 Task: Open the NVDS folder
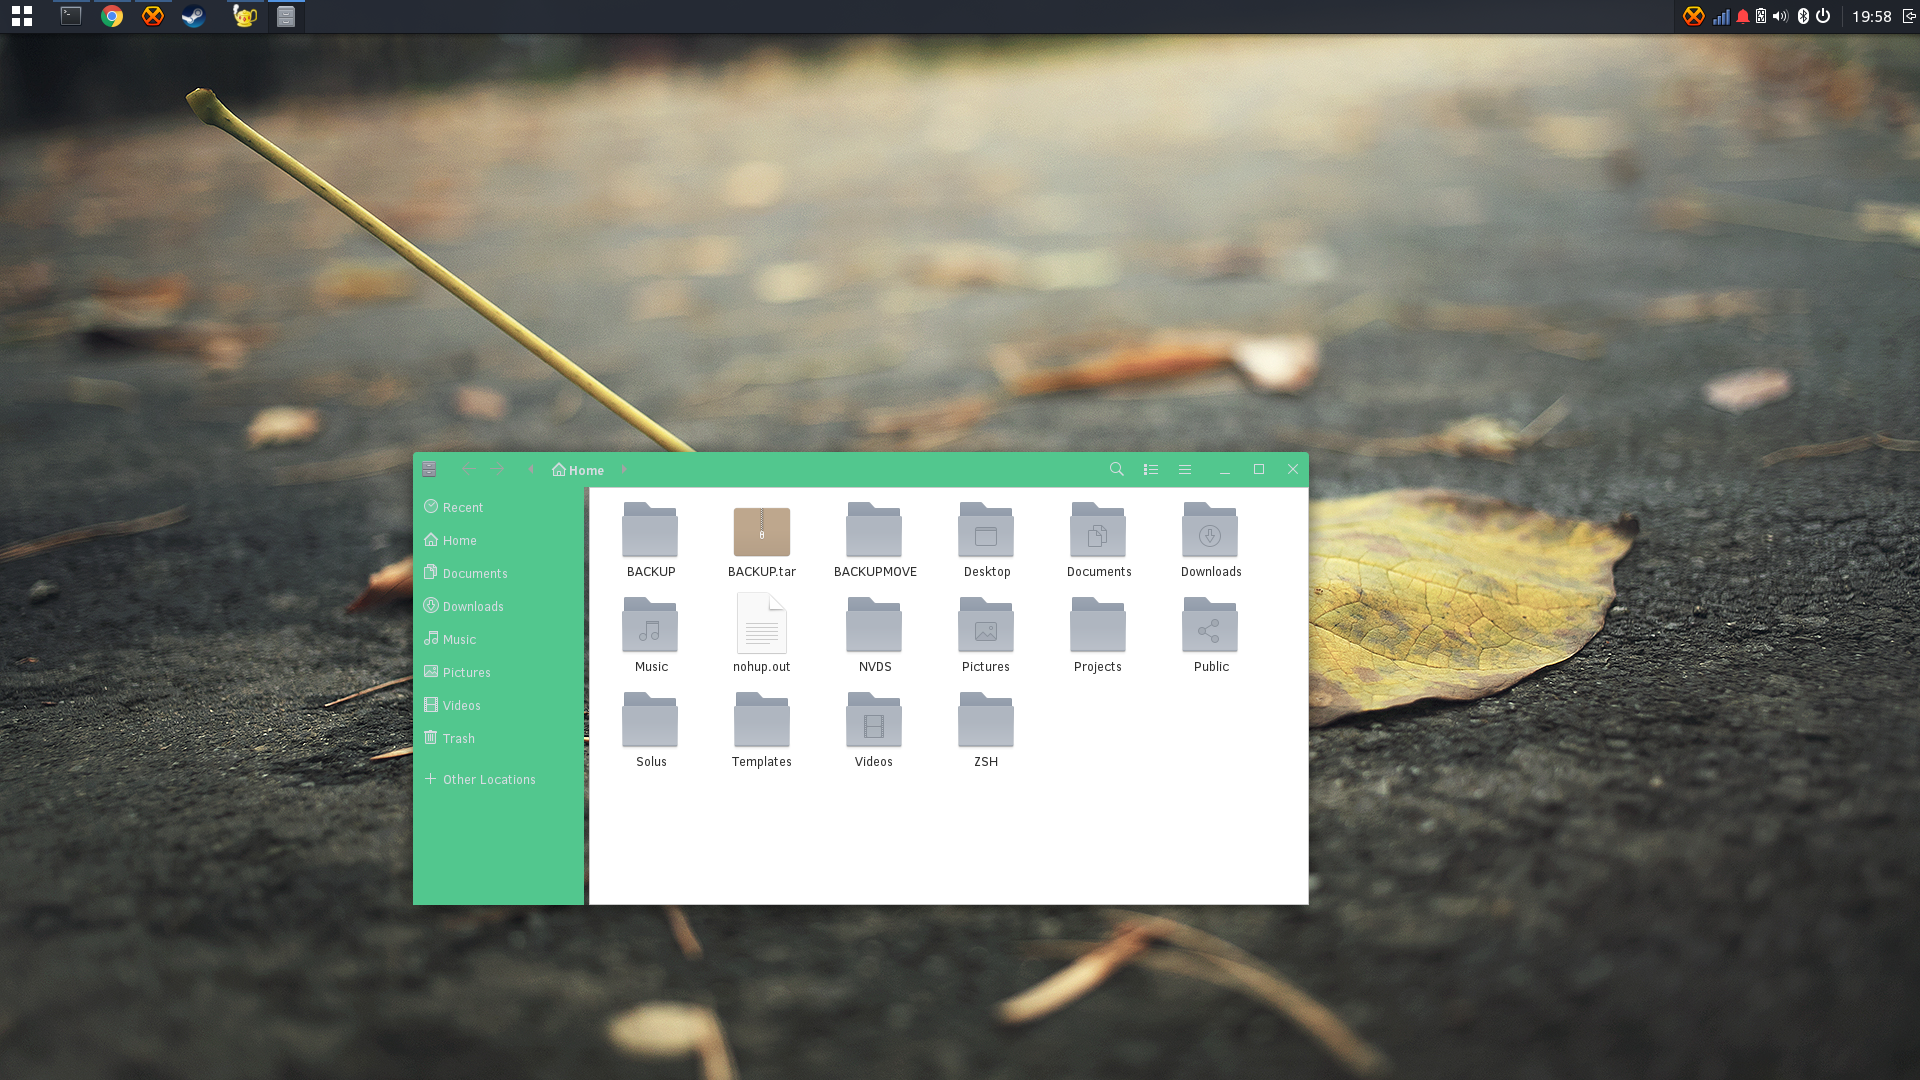(x=874, y=635)
